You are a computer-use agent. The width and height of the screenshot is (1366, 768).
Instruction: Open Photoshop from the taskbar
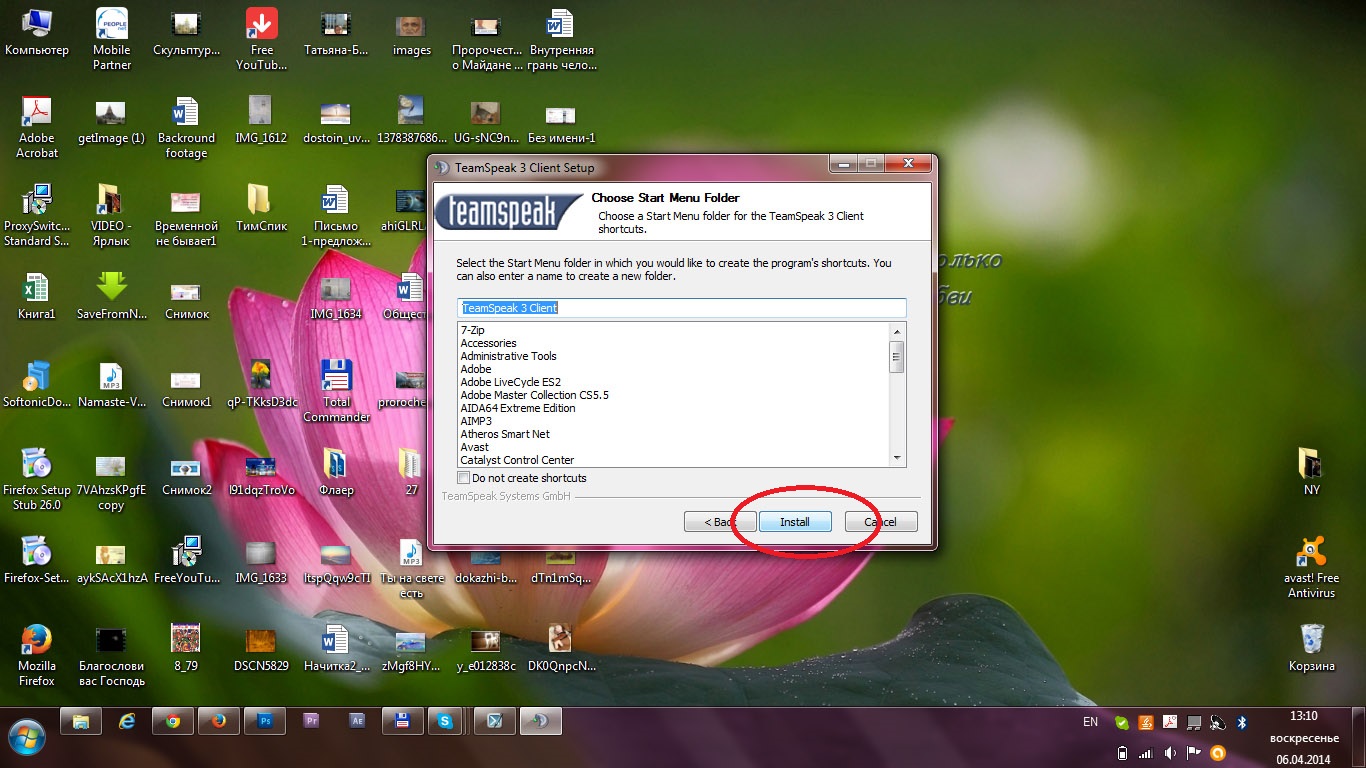click(x=265, y=720)
